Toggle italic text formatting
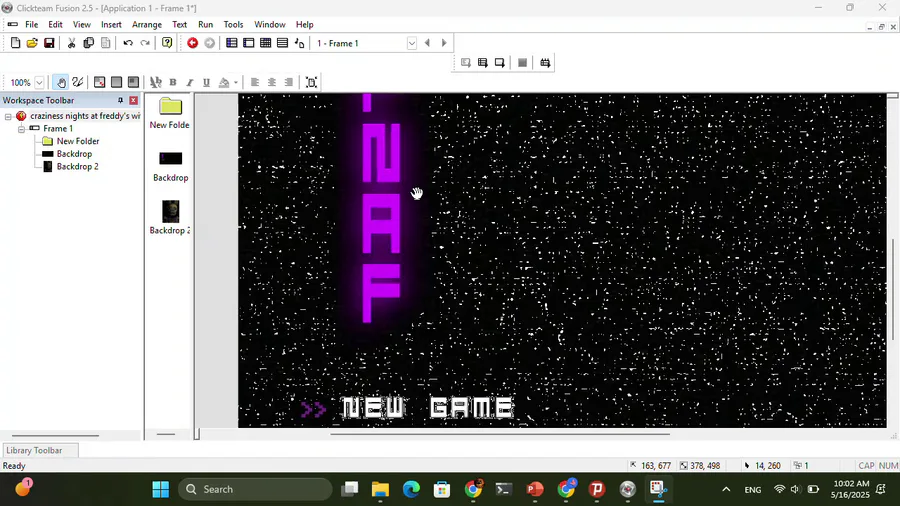This screenshot has height=506, width=900. point(189,82)
